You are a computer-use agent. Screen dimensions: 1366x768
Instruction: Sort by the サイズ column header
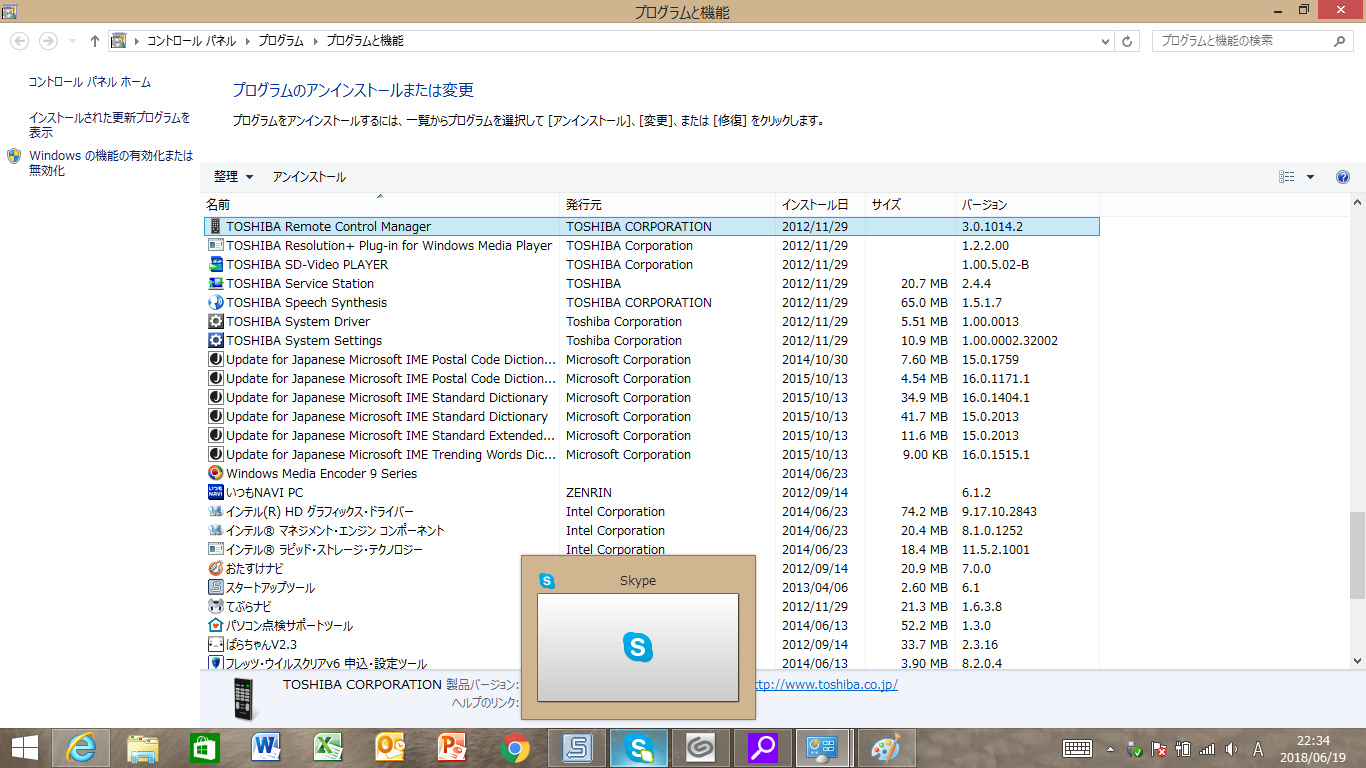pyautogui.click(x=909, y=205)
